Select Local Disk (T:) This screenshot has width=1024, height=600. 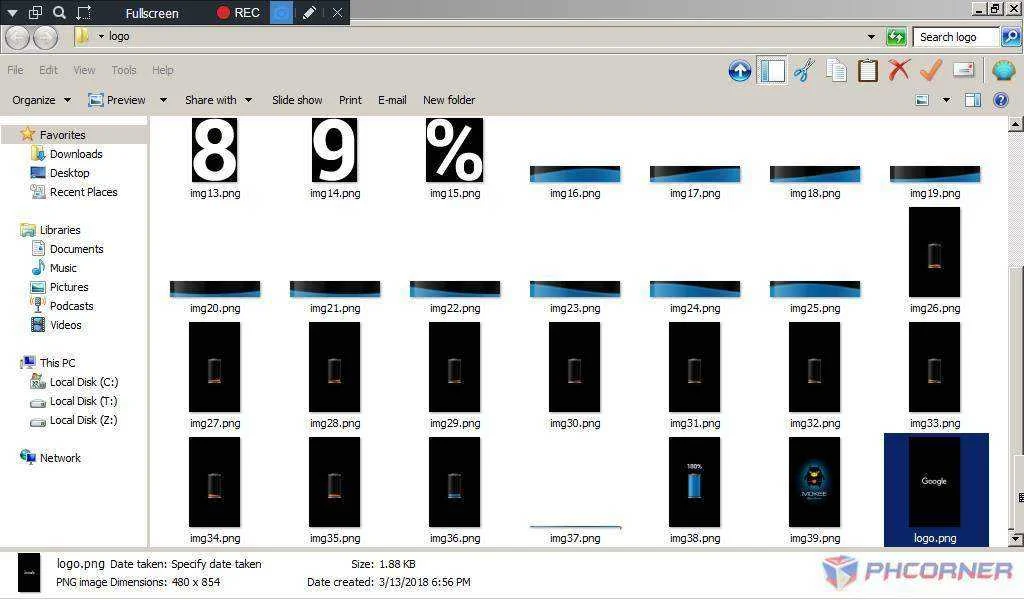[x=84, y=401]
